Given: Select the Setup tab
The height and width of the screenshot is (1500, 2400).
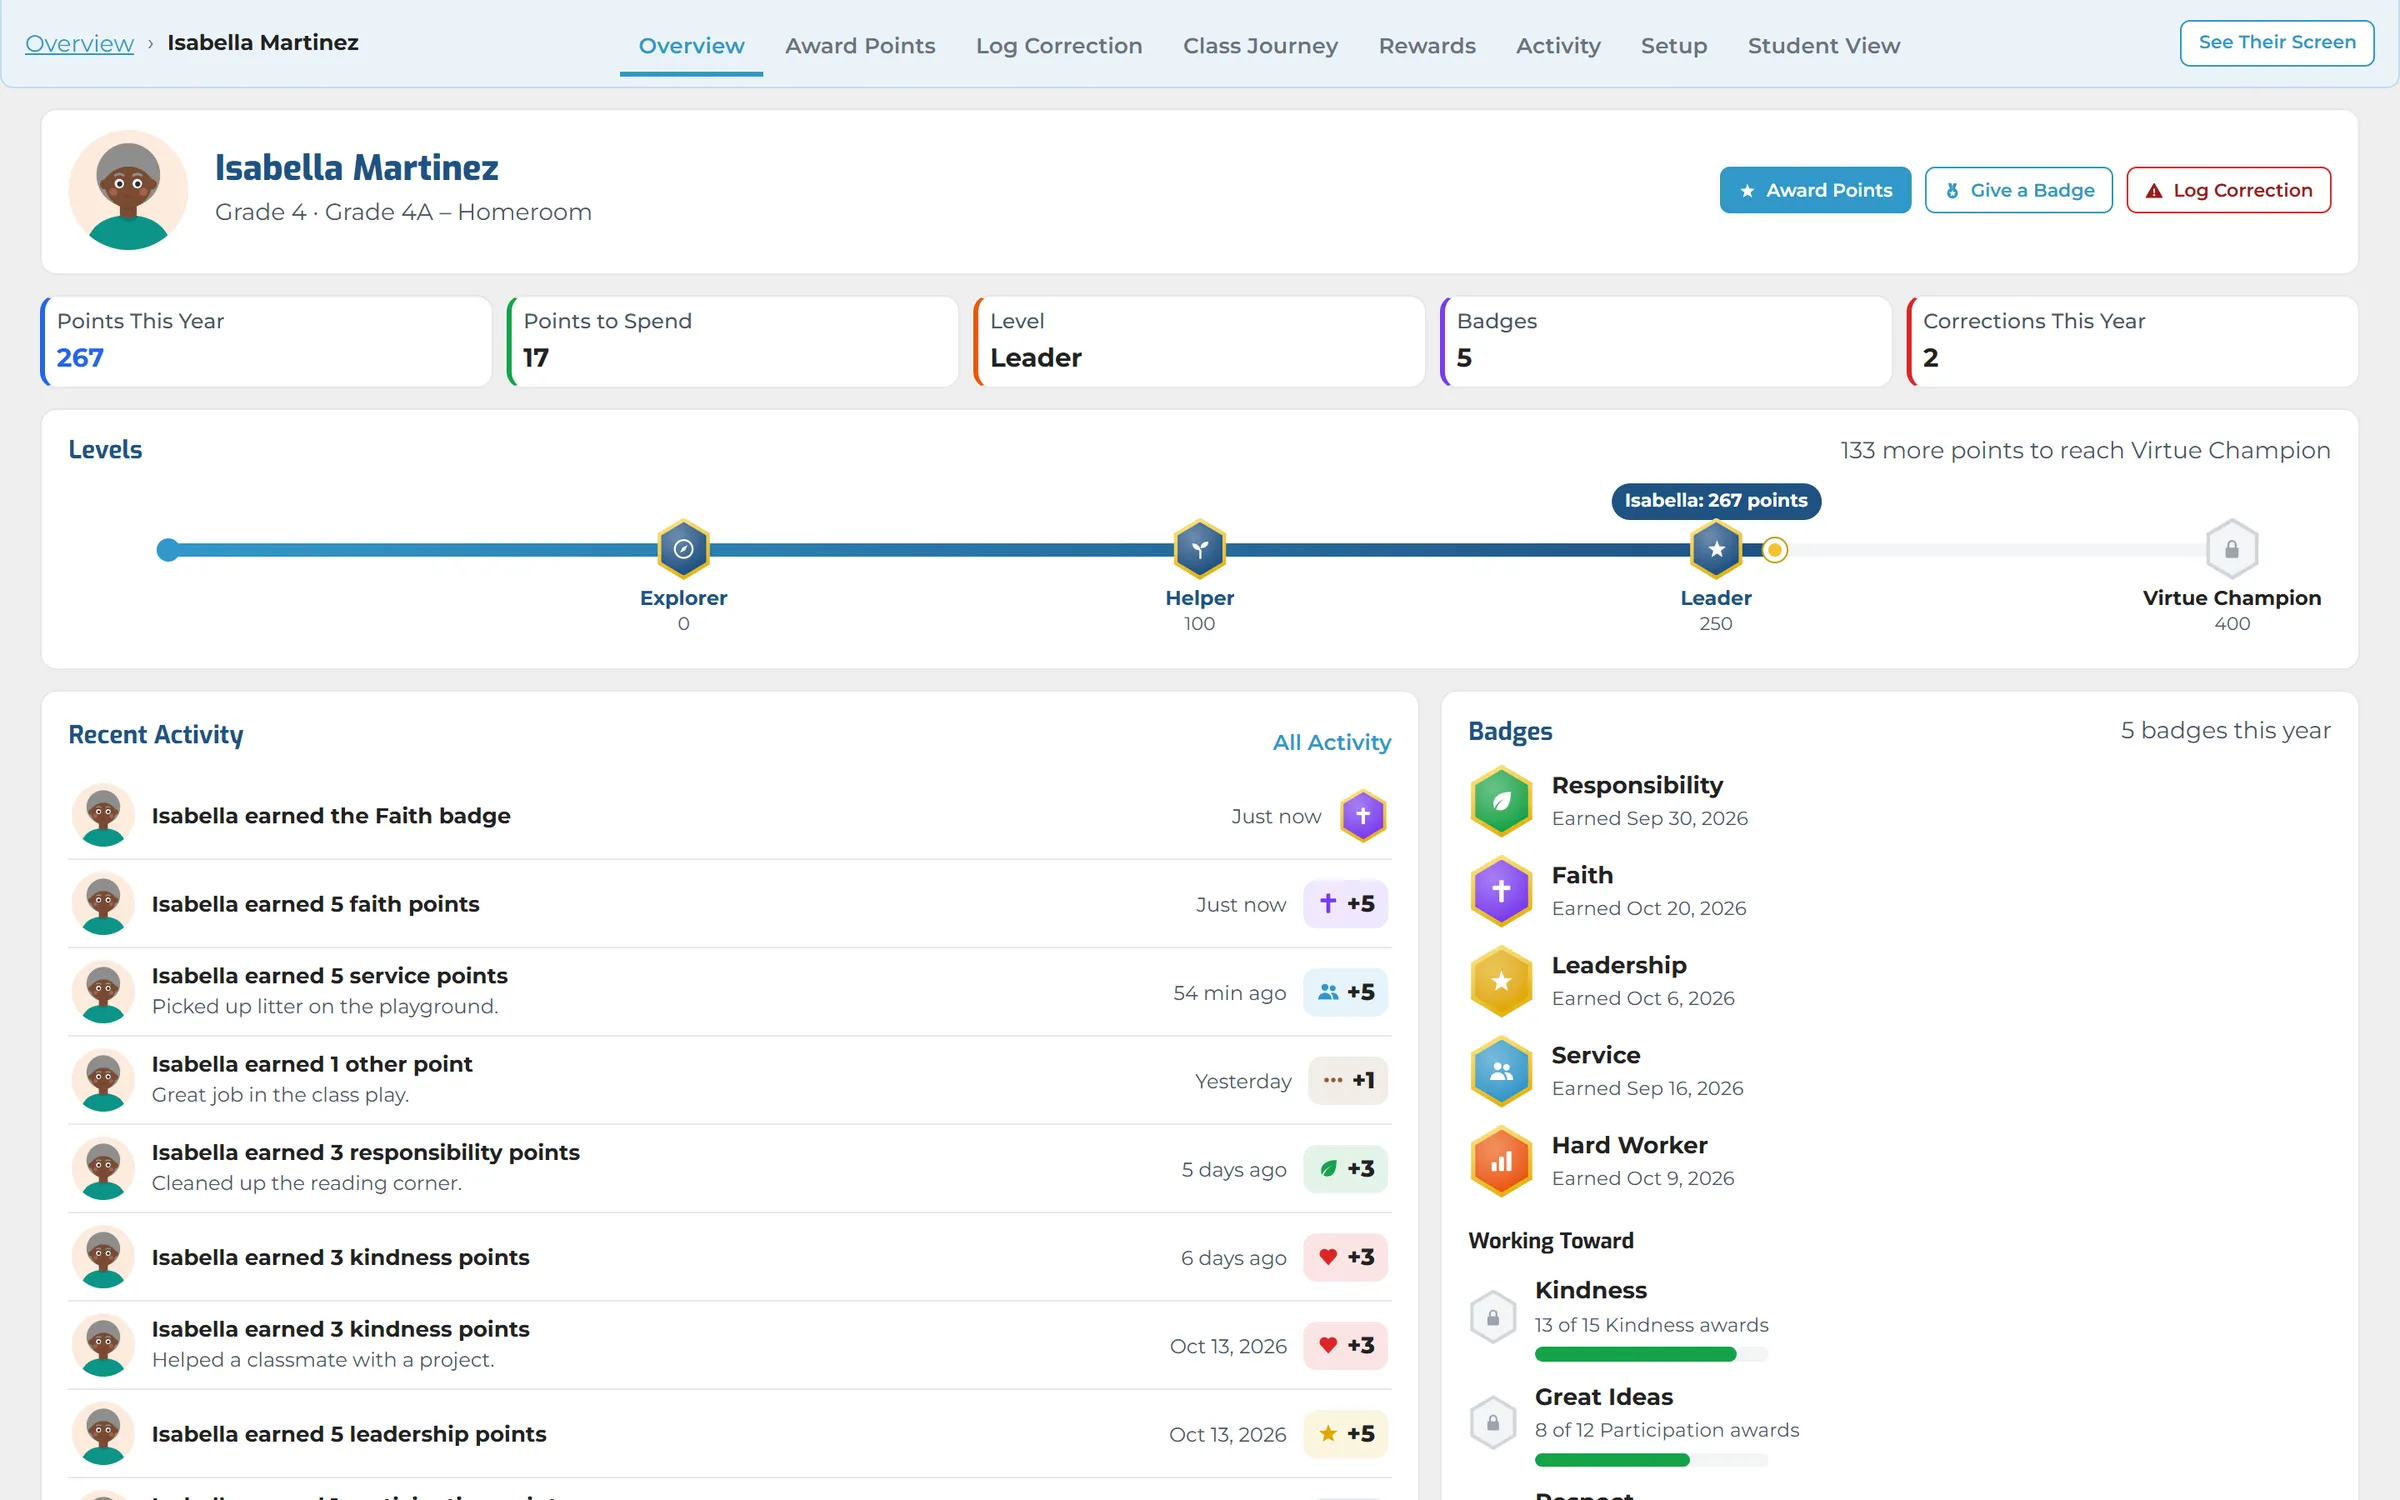Looking at the screenshot, I should (x=1674, y=46).
